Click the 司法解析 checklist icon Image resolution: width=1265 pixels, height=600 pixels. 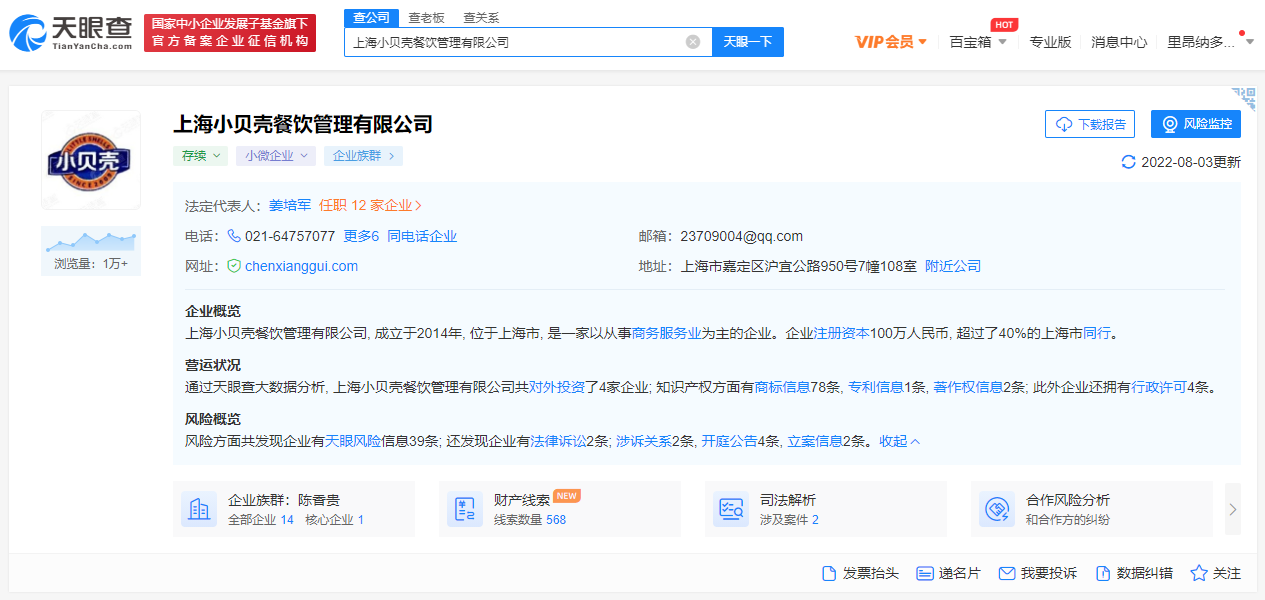(731, 509)
